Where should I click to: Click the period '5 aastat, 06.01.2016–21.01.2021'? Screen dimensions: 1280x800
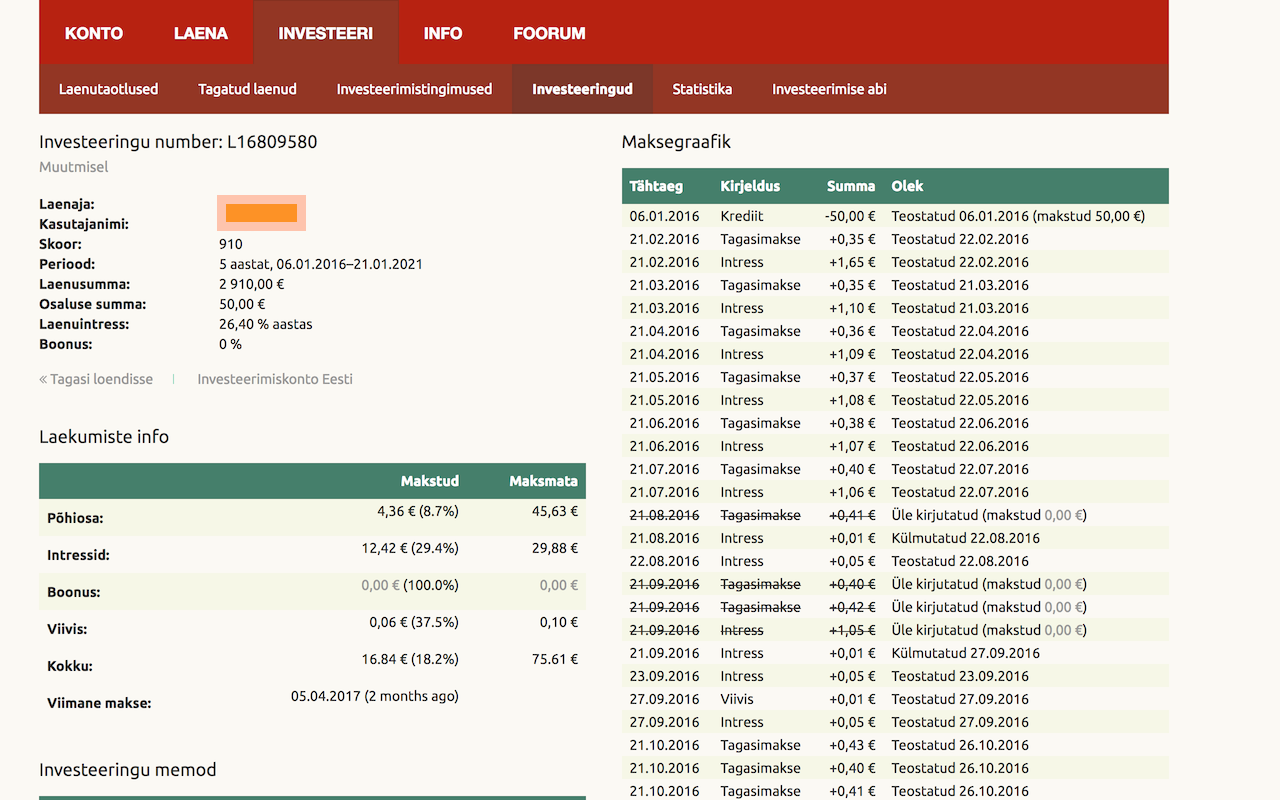pyautogui.click(x=321, y=264)
